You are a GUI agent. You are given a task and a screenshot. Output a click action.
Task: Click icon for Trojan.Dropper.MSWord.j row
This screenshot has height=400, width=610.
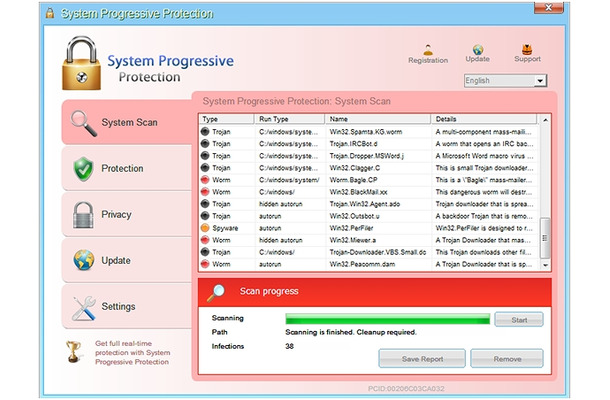point(205,156)
